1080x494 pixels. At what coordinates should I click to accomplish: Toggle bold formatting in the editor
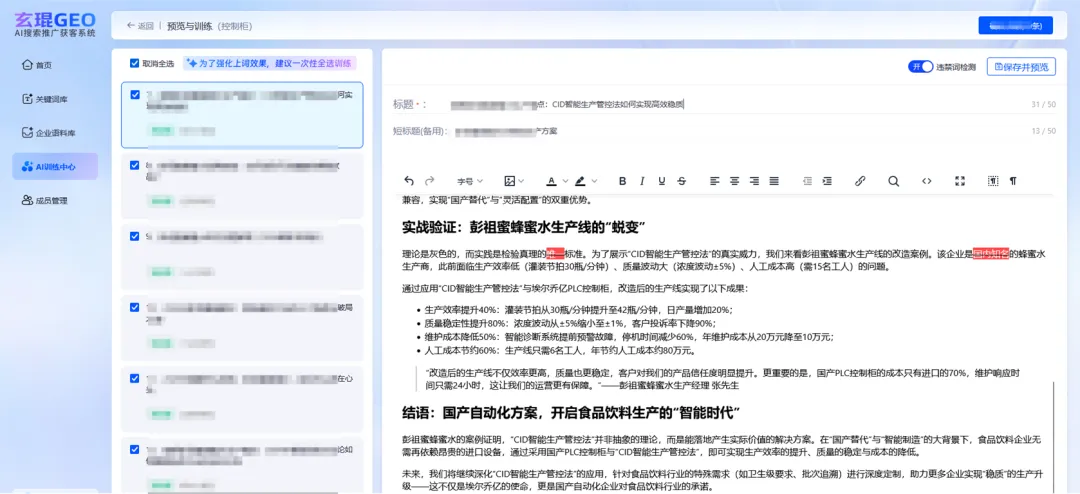[x=622, y=181]
